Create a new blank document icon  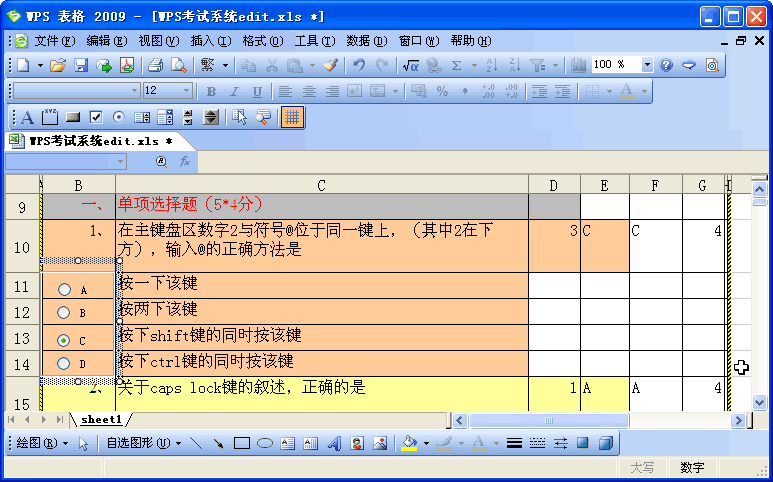tap(23, 65)
